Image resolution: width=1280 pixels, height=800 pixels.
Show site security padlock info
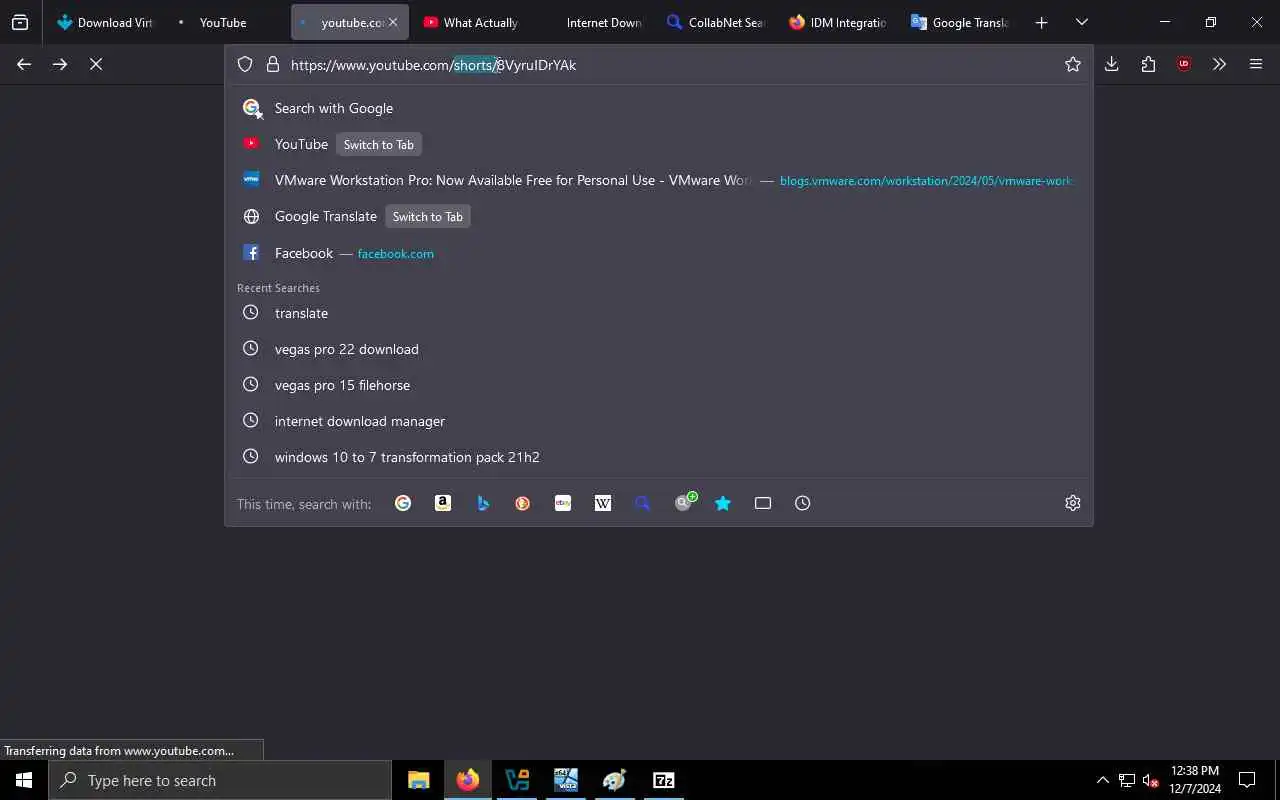tap(272, 65)
